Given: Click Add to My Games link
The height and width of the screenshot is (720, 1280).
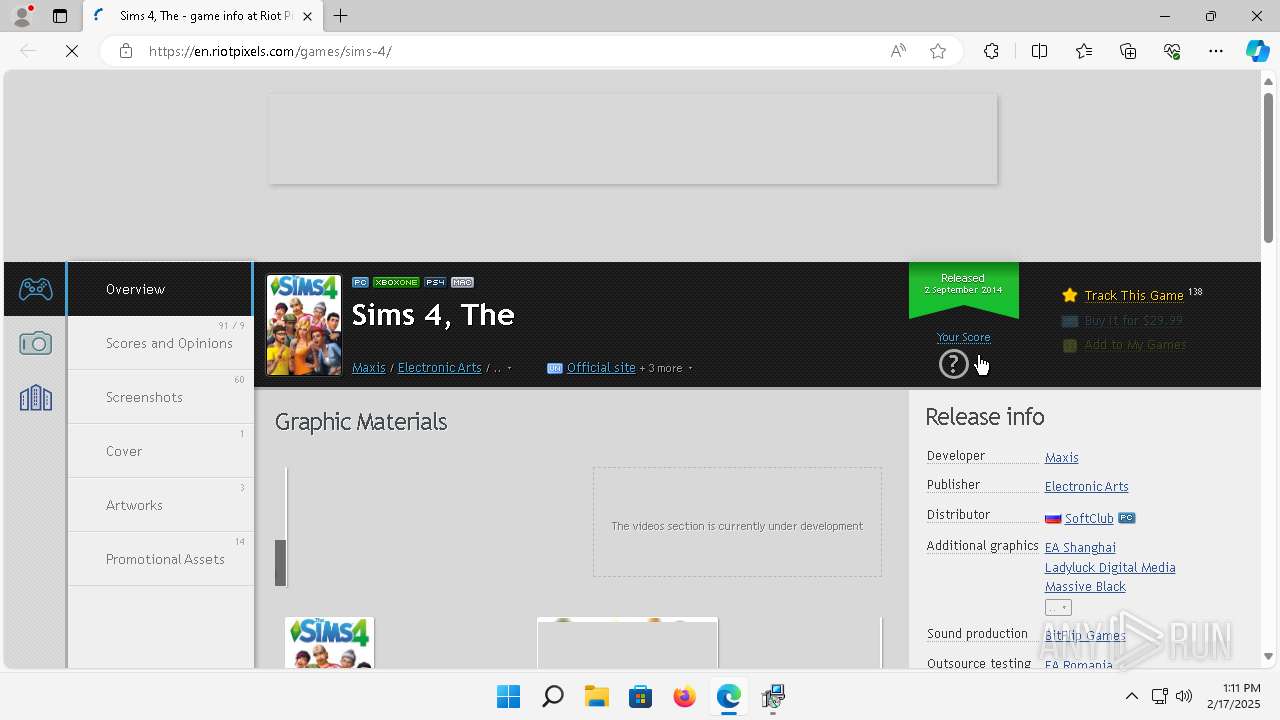Looking at the screenshot, I should [1135, 345].
